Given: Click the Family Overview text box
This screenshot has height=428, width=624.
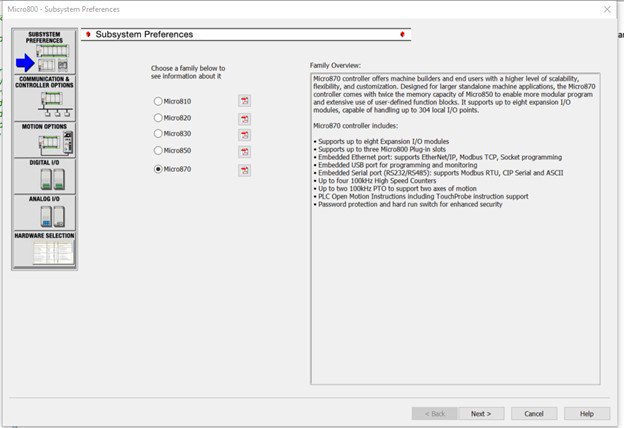Looking at the screenshot, I should [x=455, y=229].
